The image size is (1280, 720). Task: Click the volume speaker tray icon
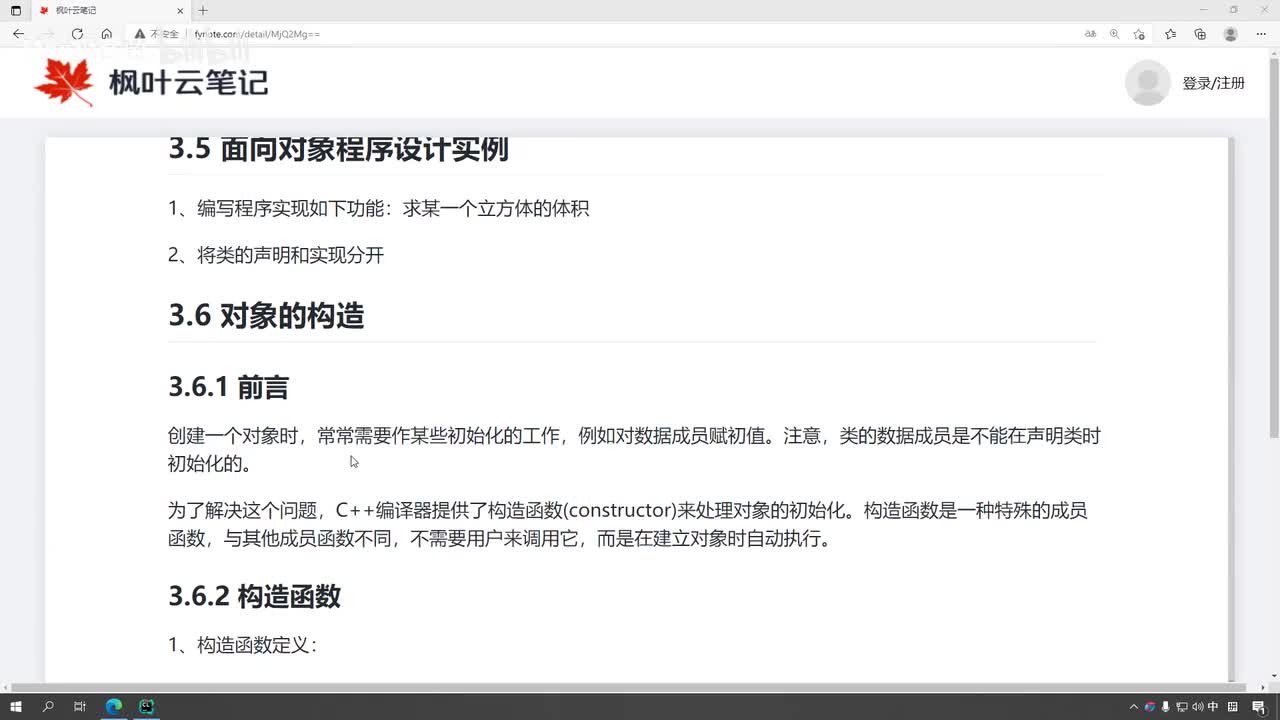coord(1197,707)
